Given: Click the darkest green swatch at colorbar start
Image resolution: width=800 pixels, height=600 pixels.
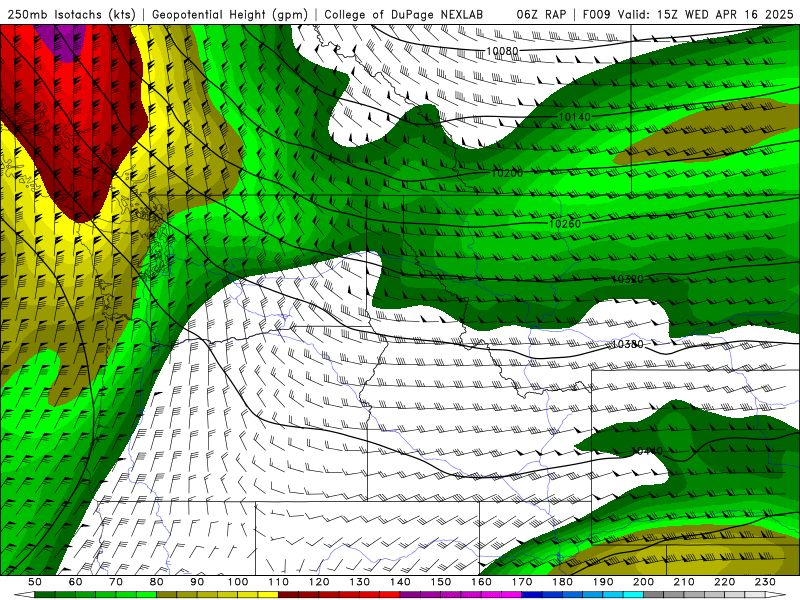Looking at the screenshot, I should tap(45, 594).
